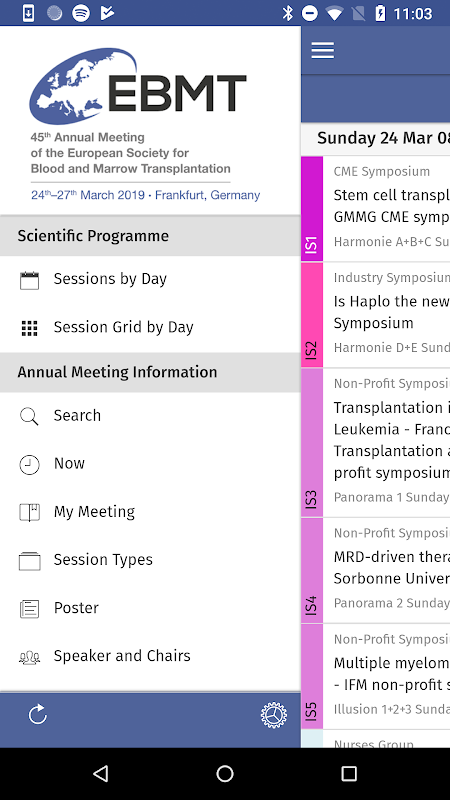
Task: Tap the clock icon beside Now
Action: (x=29, y=464)
